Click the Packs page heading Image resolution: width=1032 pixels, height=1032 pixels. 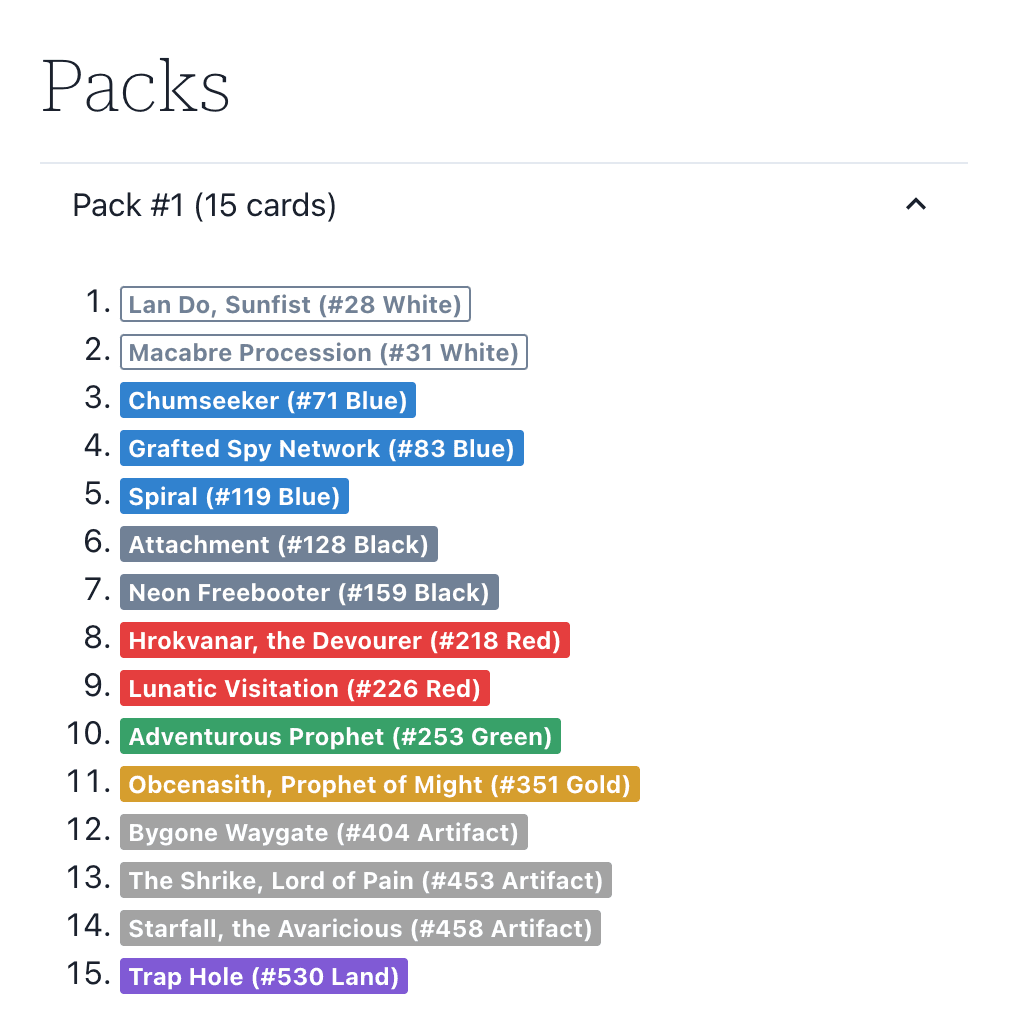point(136,86)
